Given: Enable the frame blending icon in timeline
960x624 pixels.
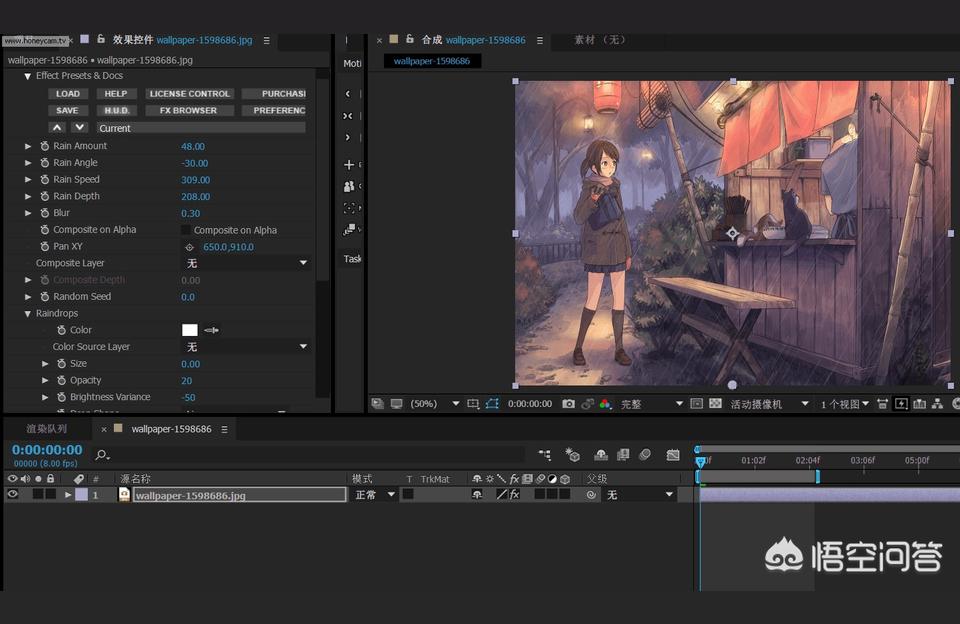Looking at the screenshot, I should point(623,454).
